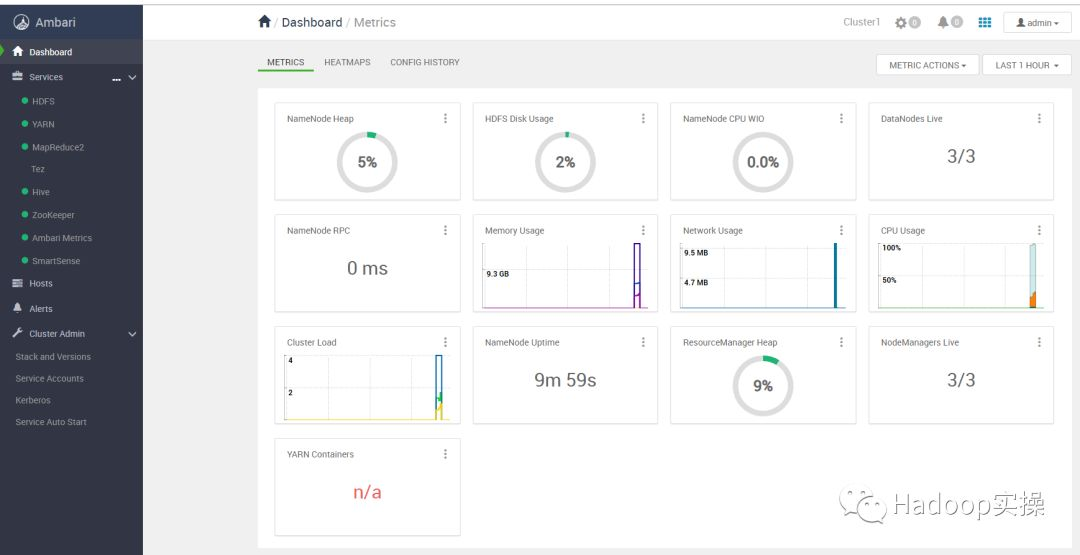Image resolution: width=1080 pixels, height=555 pixels.
Task: Open NameNode Heap widget options menu
Action: tap(445, 118)
